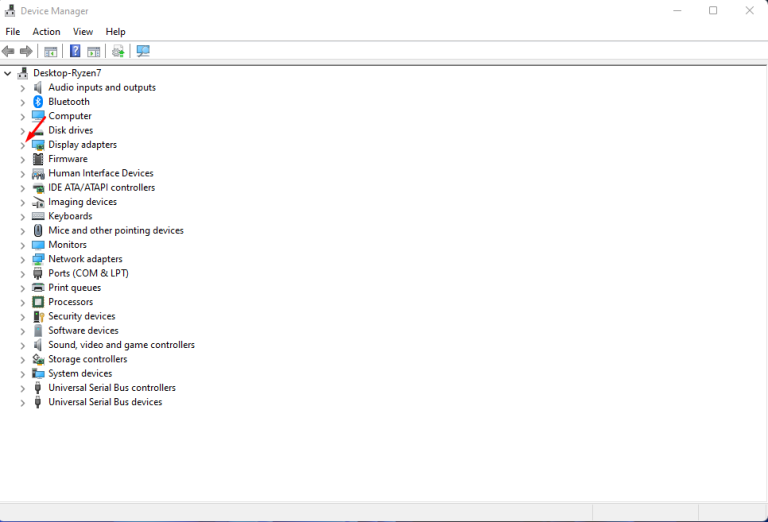Screen dimensions: 768x522
Task: Expand the Disk drives category
Action: click(x=23, y=131)
